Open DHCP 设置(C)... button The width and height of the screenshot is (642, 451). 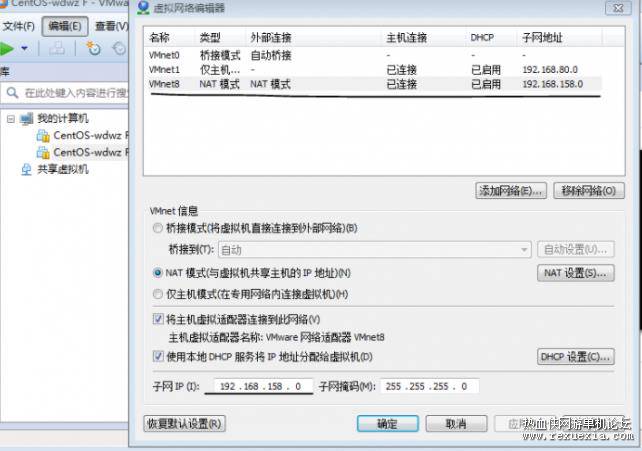[x=576, y=357]
